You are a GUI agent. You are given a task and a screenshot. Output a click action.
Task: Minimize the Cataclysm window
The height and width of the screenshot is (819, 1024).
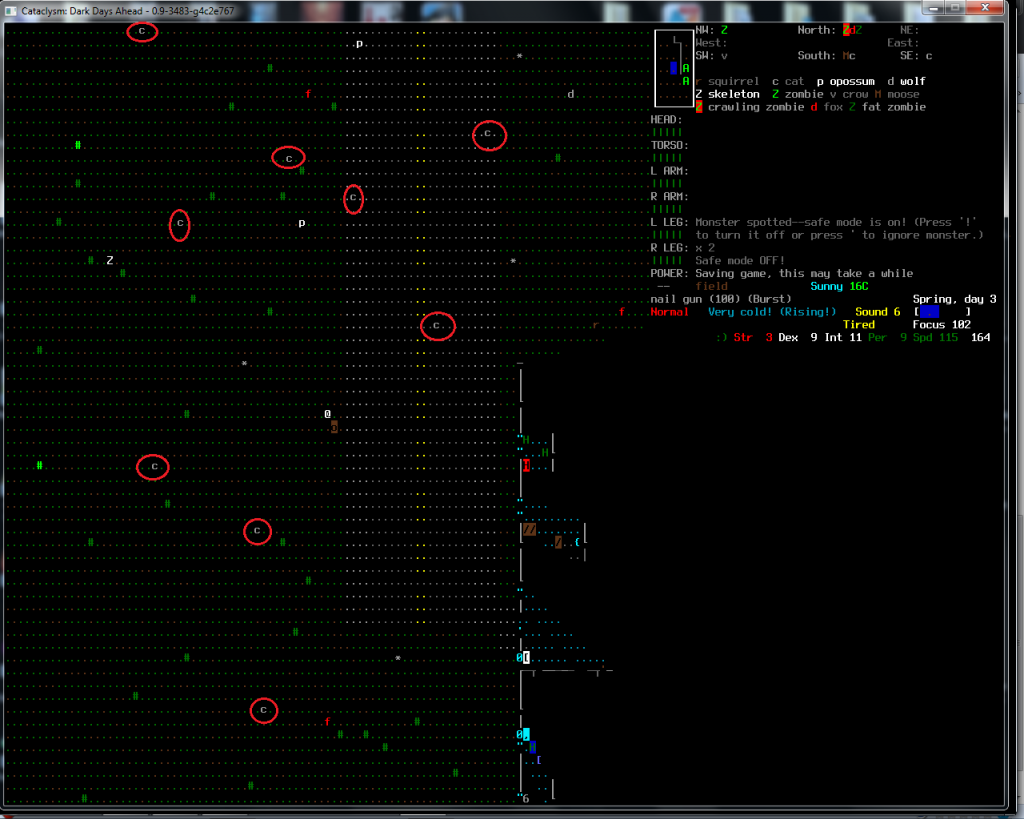point(934,8)
